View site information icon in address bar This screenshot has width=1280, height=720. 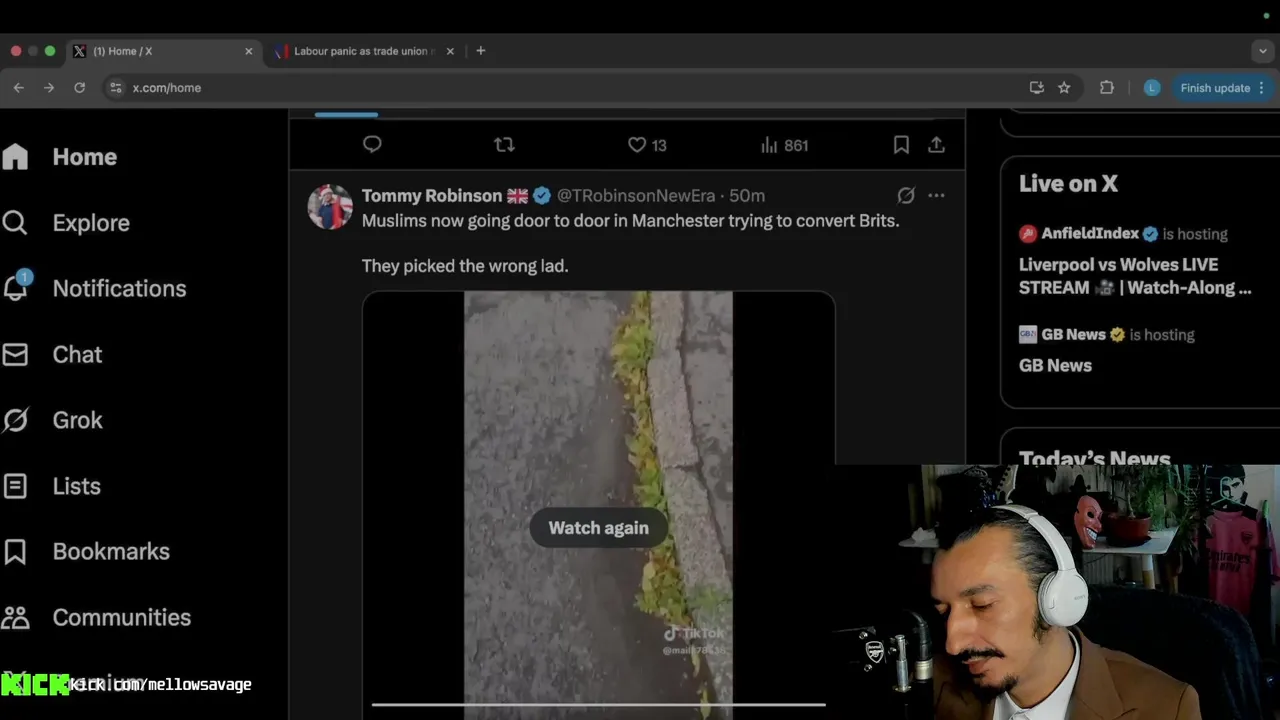116,88
